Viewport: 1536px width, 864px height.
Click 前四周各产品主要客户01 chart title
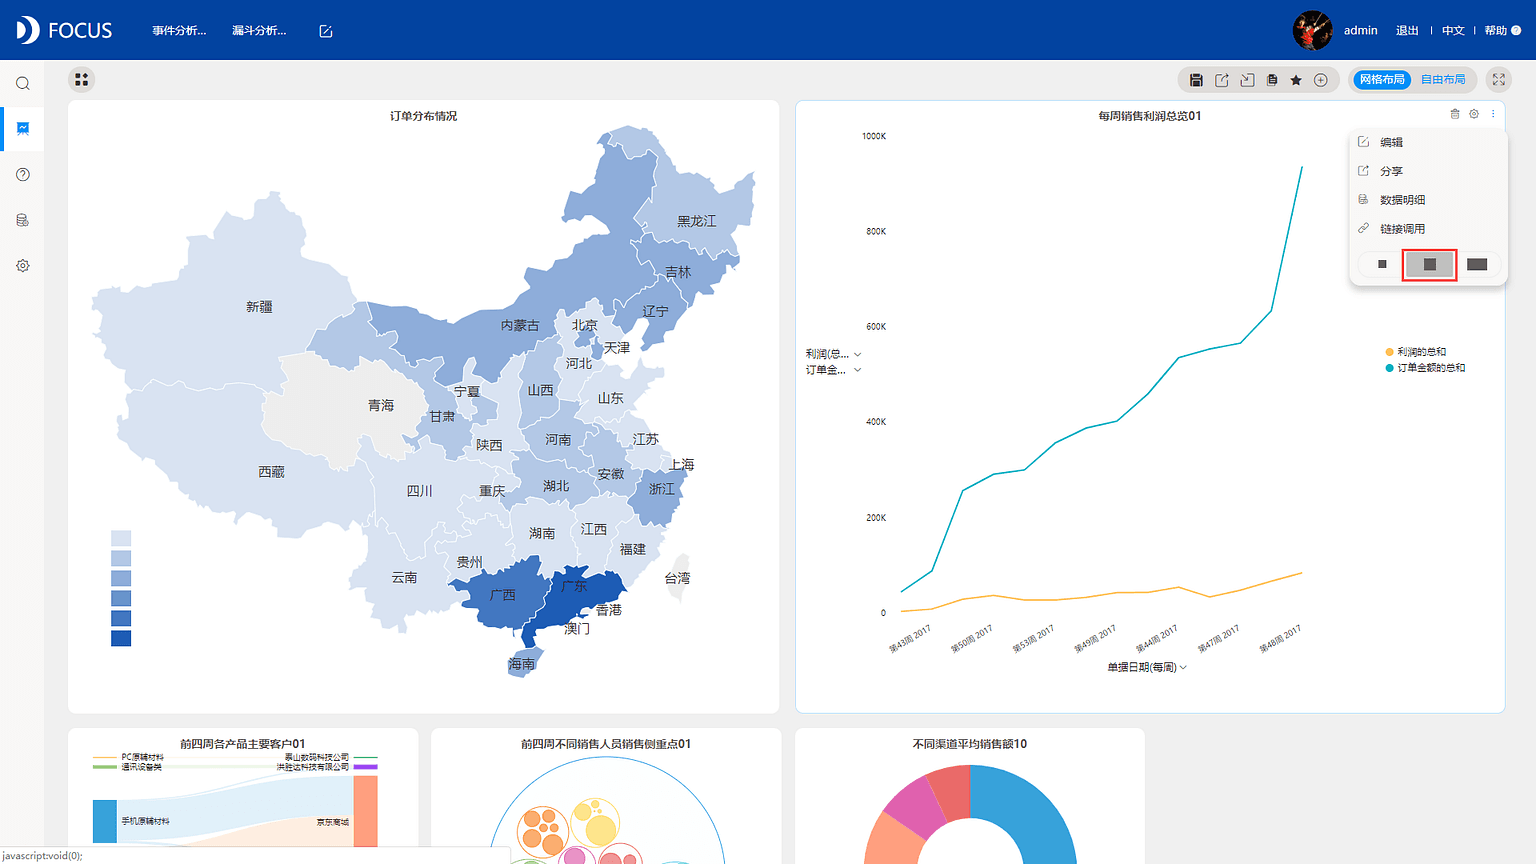243,744
